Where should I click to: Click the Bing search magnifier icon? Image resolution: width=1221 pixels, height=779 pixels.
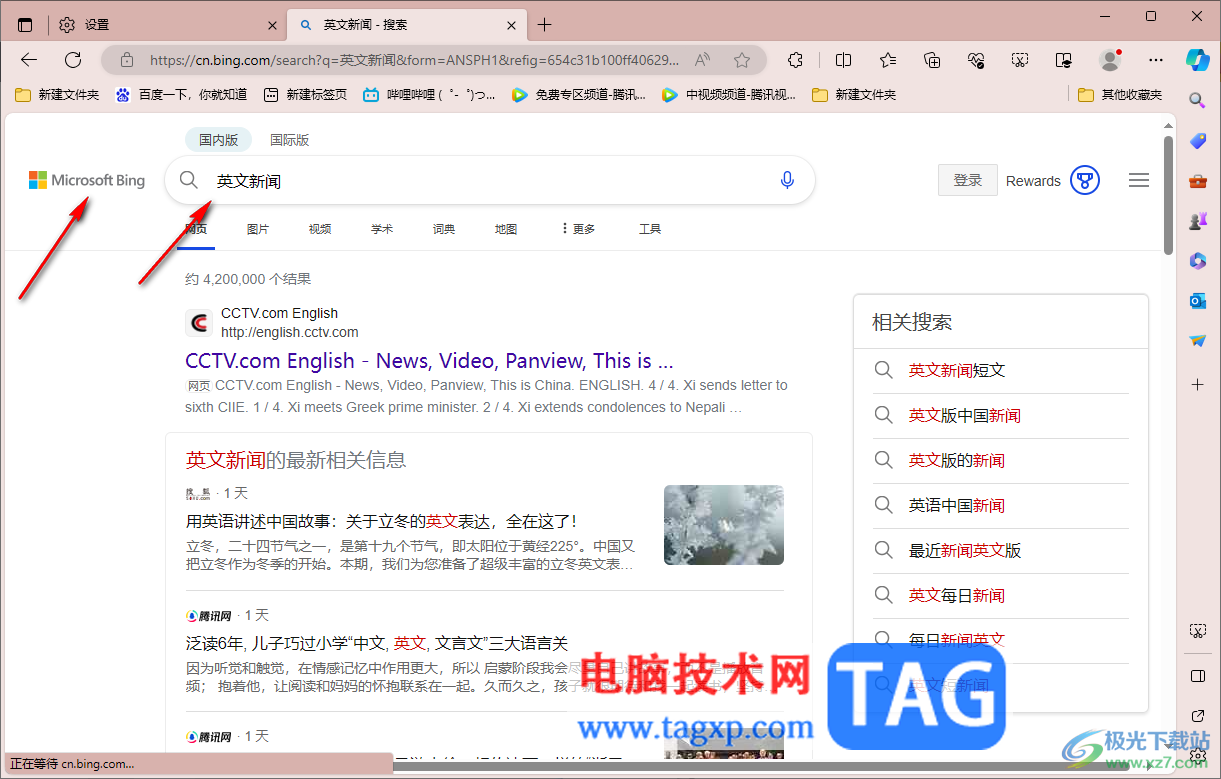click(x=189, y=180)
